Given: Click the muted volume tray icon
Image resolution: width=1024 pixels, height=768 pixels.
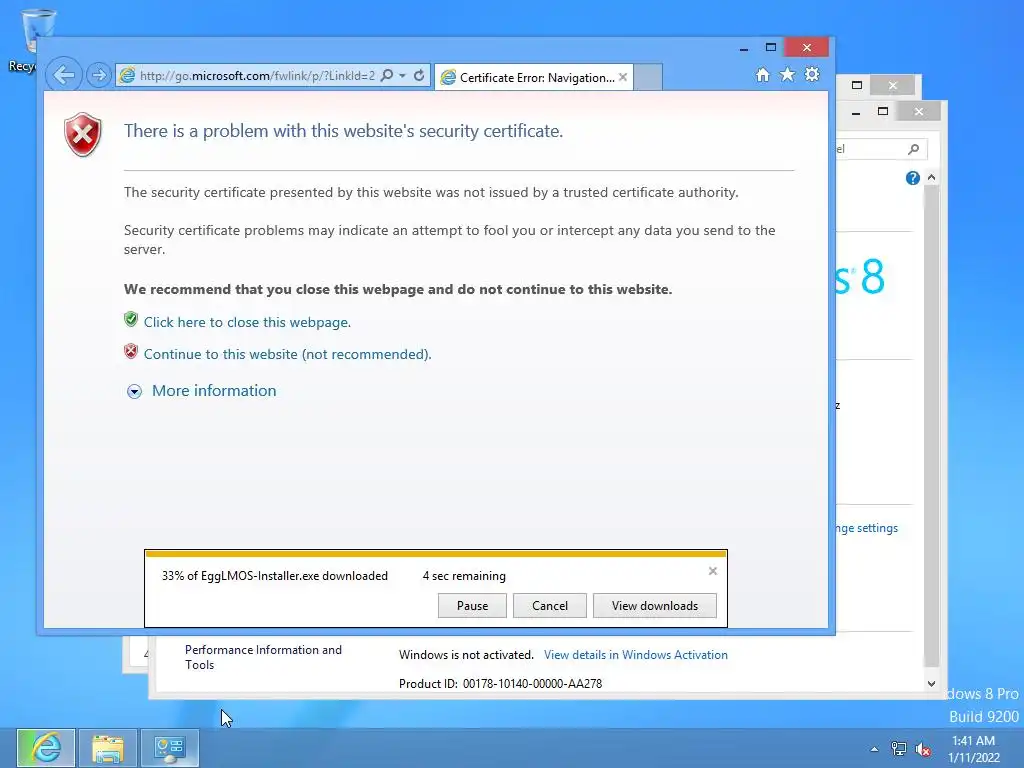Looking at the screenshot, I should click(923, 749).
